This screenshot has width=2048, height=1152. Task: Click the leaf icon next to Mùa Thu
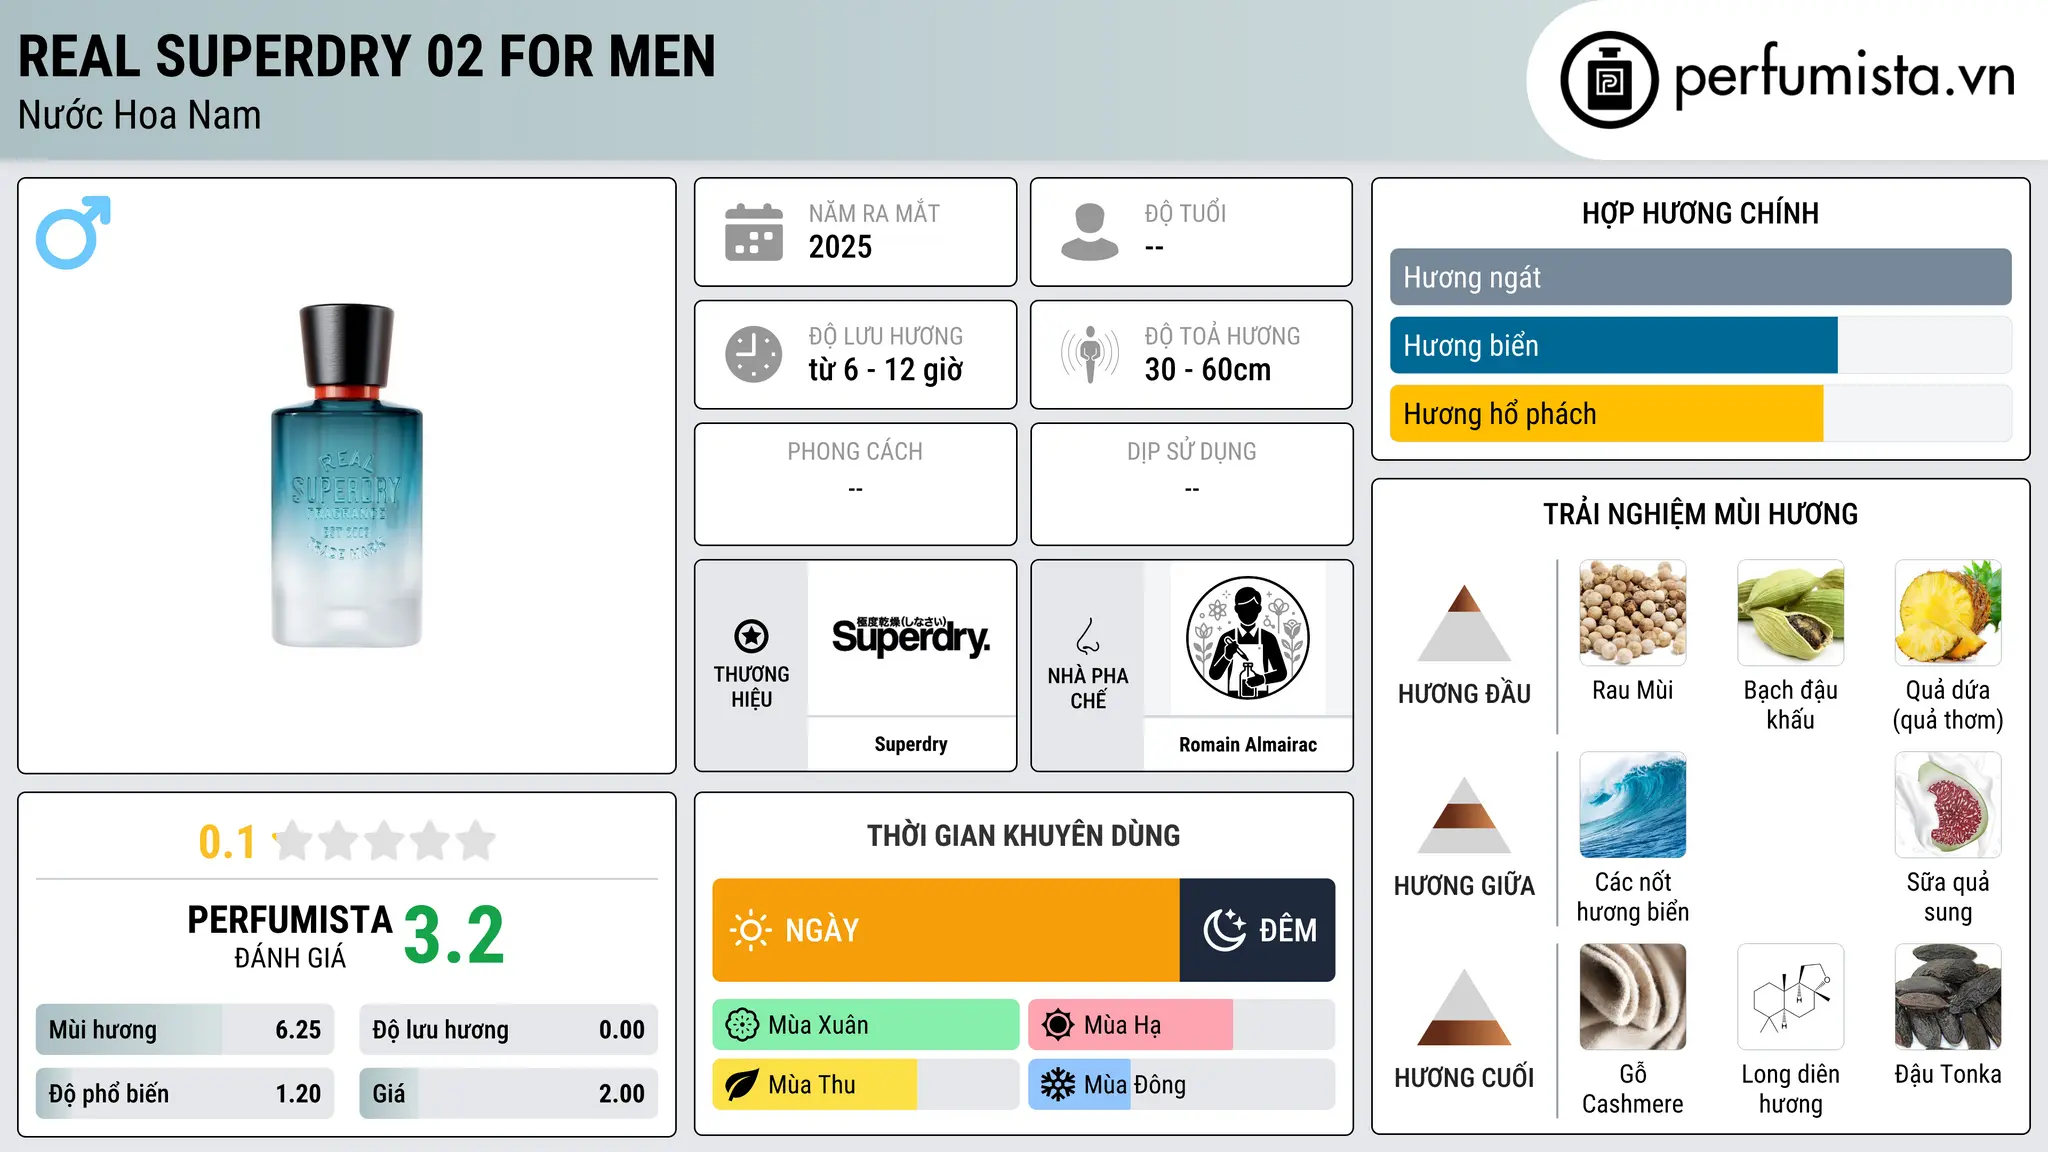pyautogui.click(x=742, y=1085)
